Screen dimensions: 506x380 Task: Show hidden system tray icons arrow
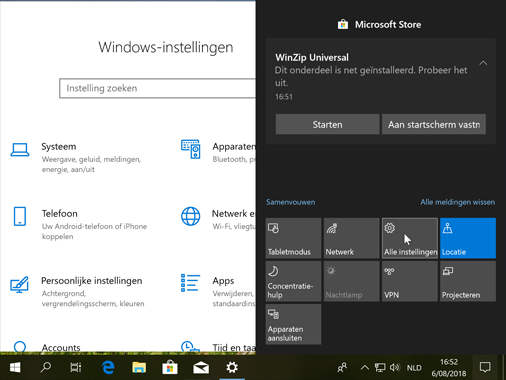365,368
